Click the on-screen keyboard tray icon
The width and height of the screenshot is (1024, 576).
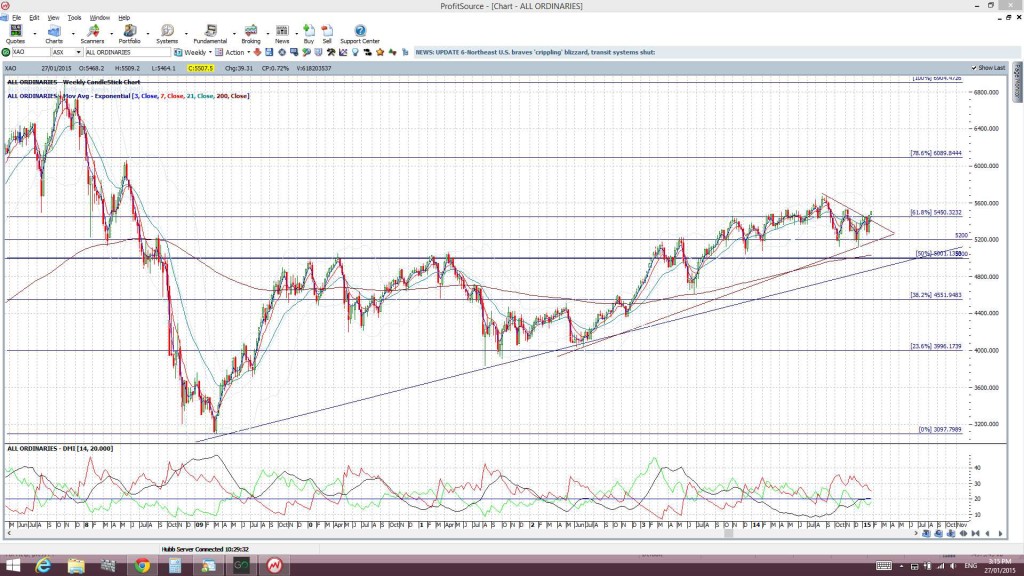(884, 566)
